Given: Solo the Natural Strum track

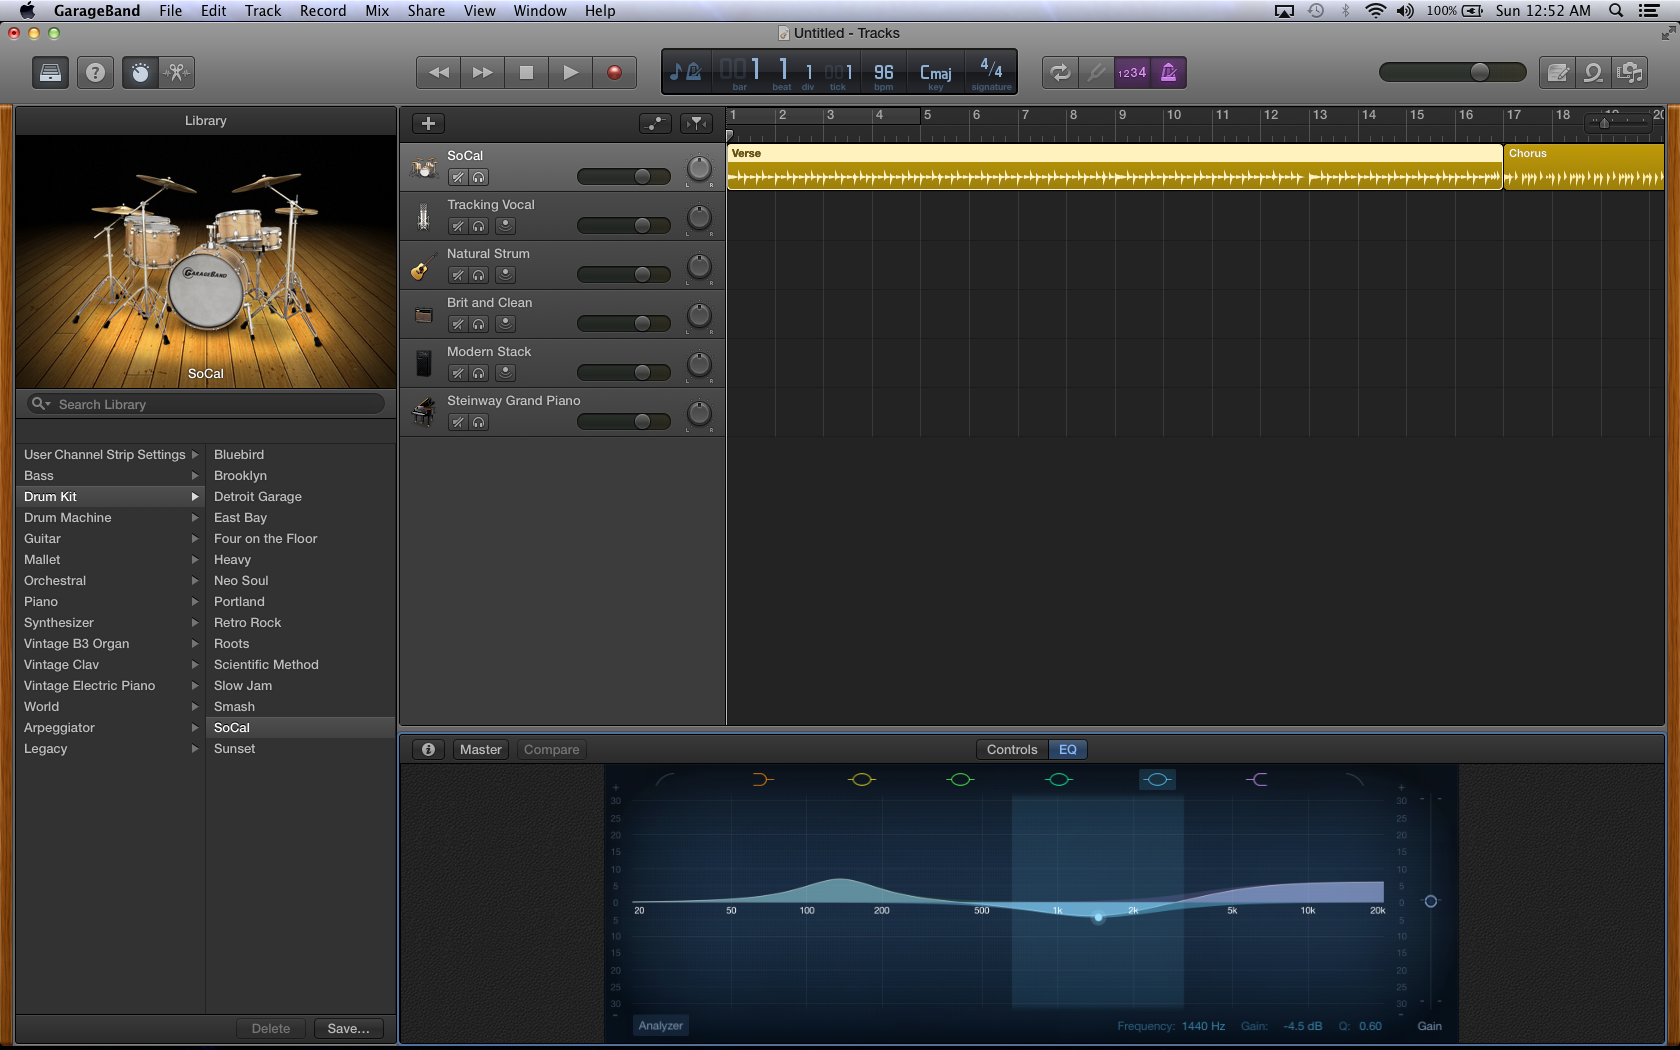Looking at the screenshot, I should tap(479, 275).
